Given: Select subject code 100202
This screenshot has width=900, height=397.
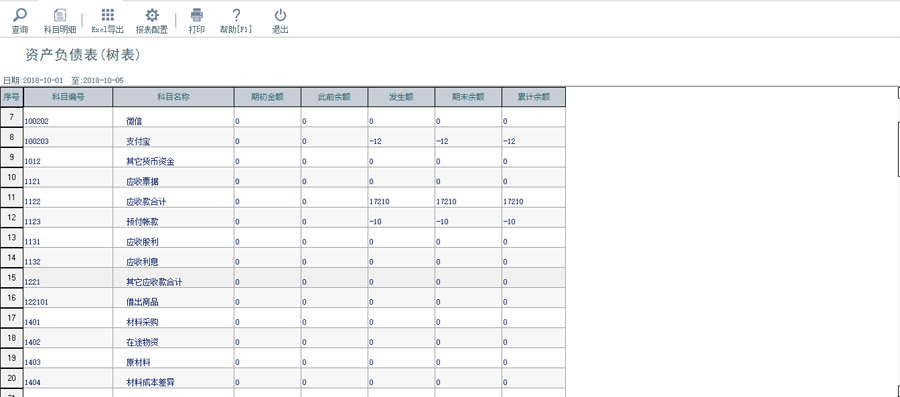Looking at the screenshot, I should coord(37,122).
